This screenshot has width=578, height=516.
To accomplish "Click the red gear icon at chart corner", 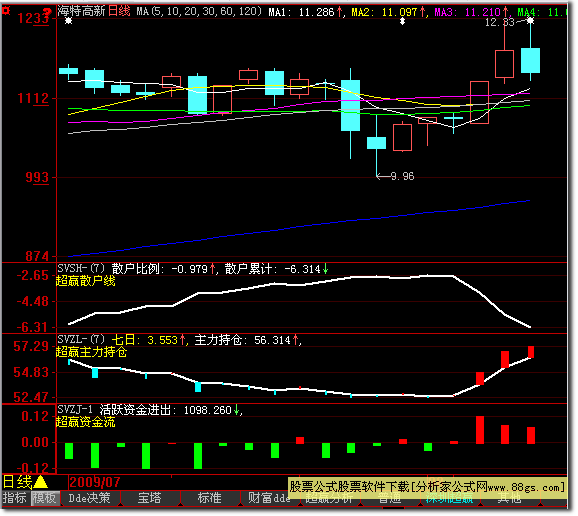I will point(6,11).
